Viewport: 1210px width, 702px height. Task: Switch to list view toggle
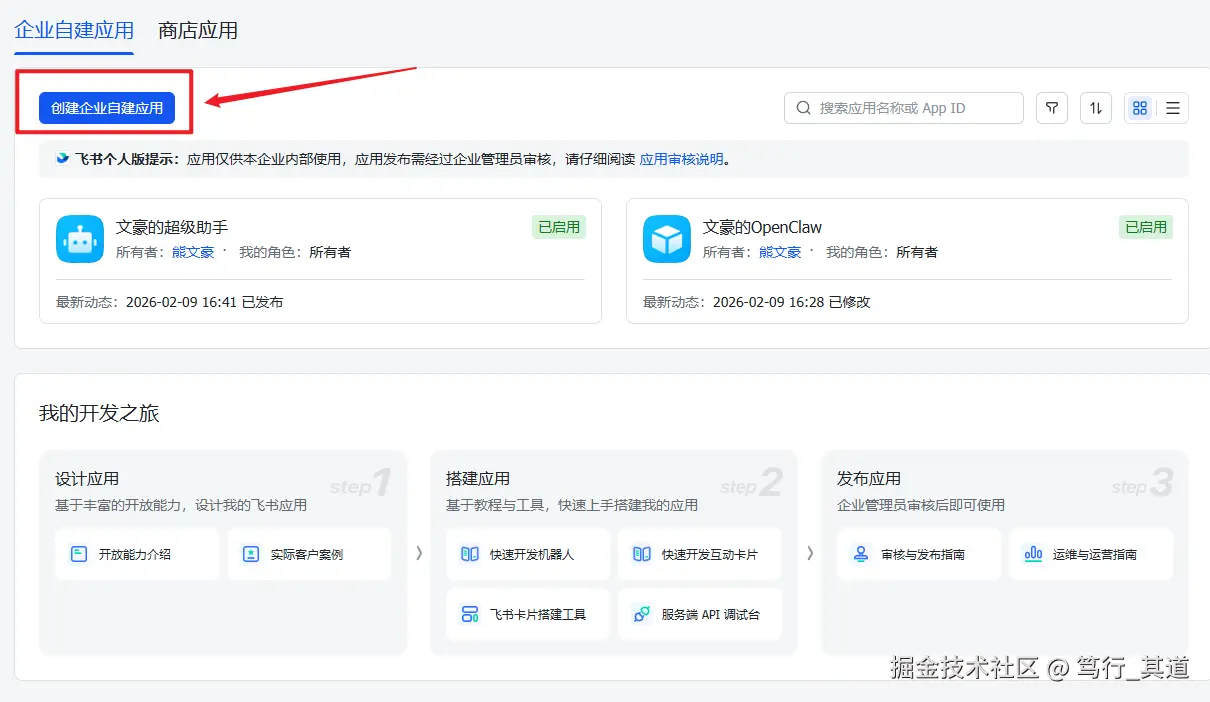[1173, 108]
